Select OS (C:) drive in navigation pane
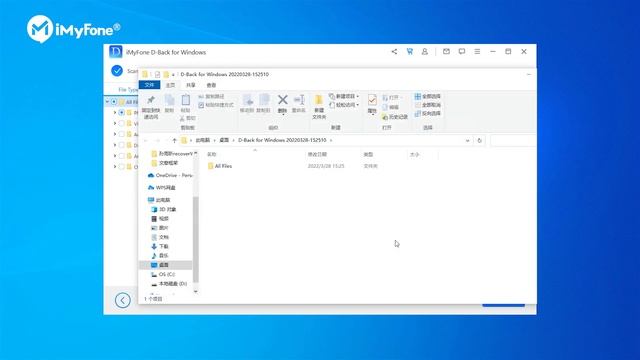Viewport: 640px width, 360px height. click(x=163, y=274)
